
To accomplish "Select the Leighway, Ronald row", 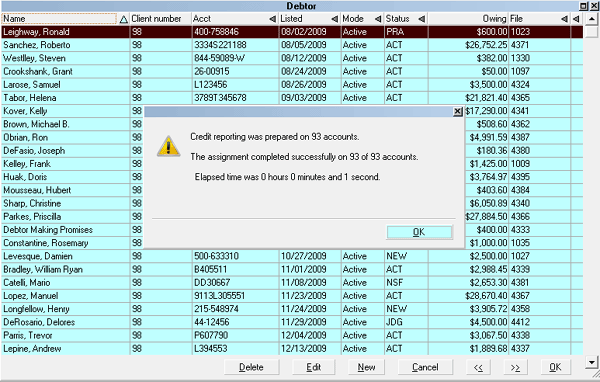I will (292, 32).
